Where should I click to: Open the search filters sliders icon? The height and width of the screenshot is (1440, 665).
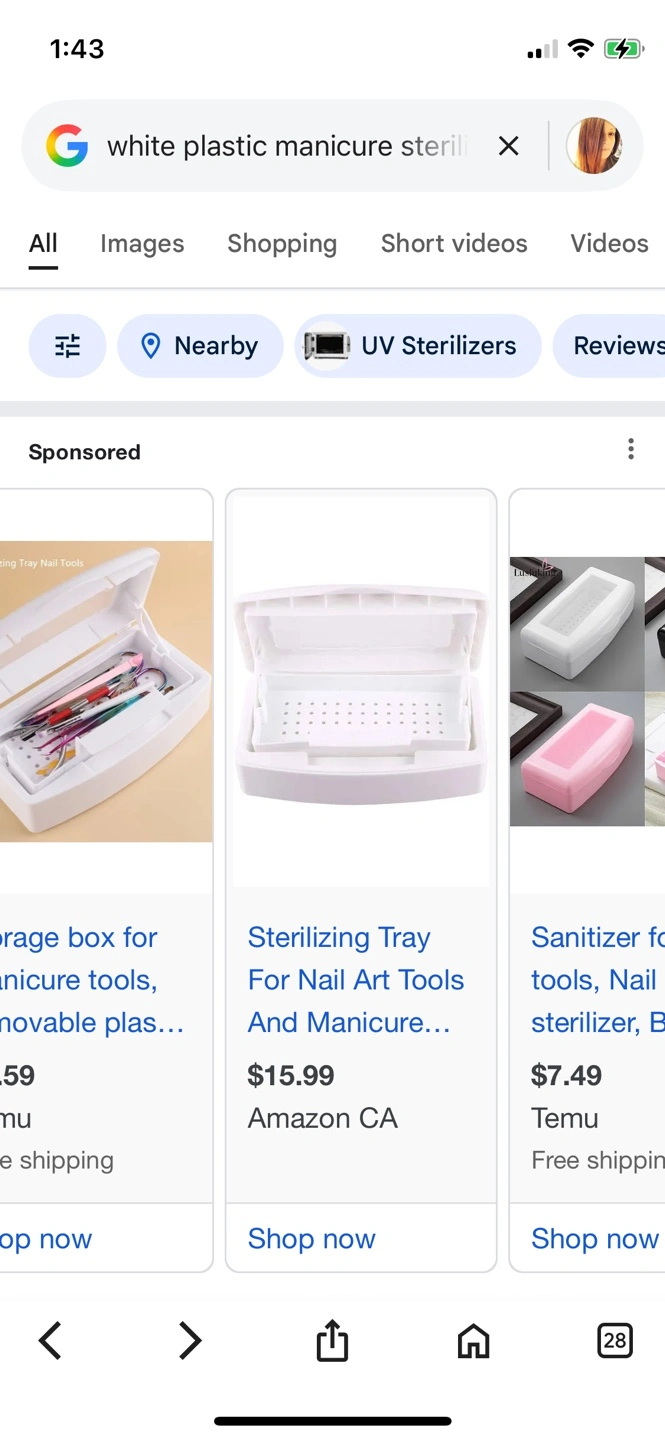(x=67, y=346)
